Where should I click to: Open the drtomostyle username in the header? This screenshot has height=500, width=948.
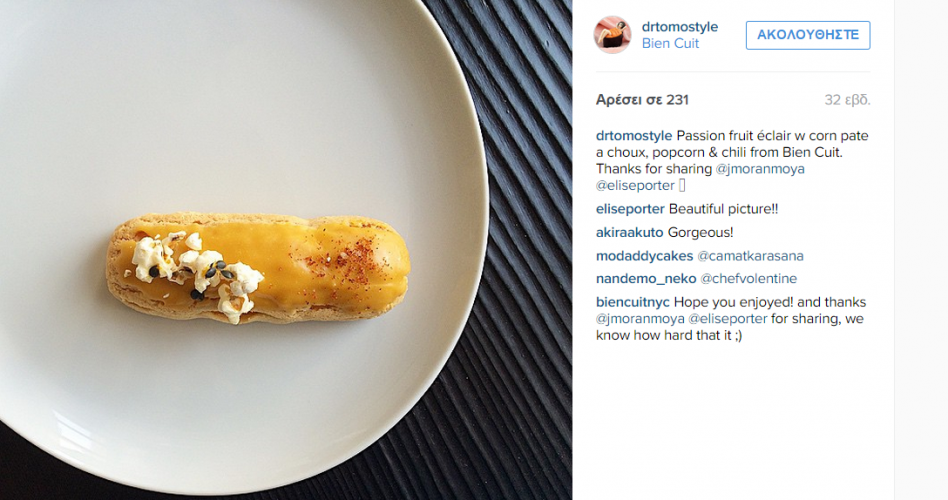click(x=680, y=27)
